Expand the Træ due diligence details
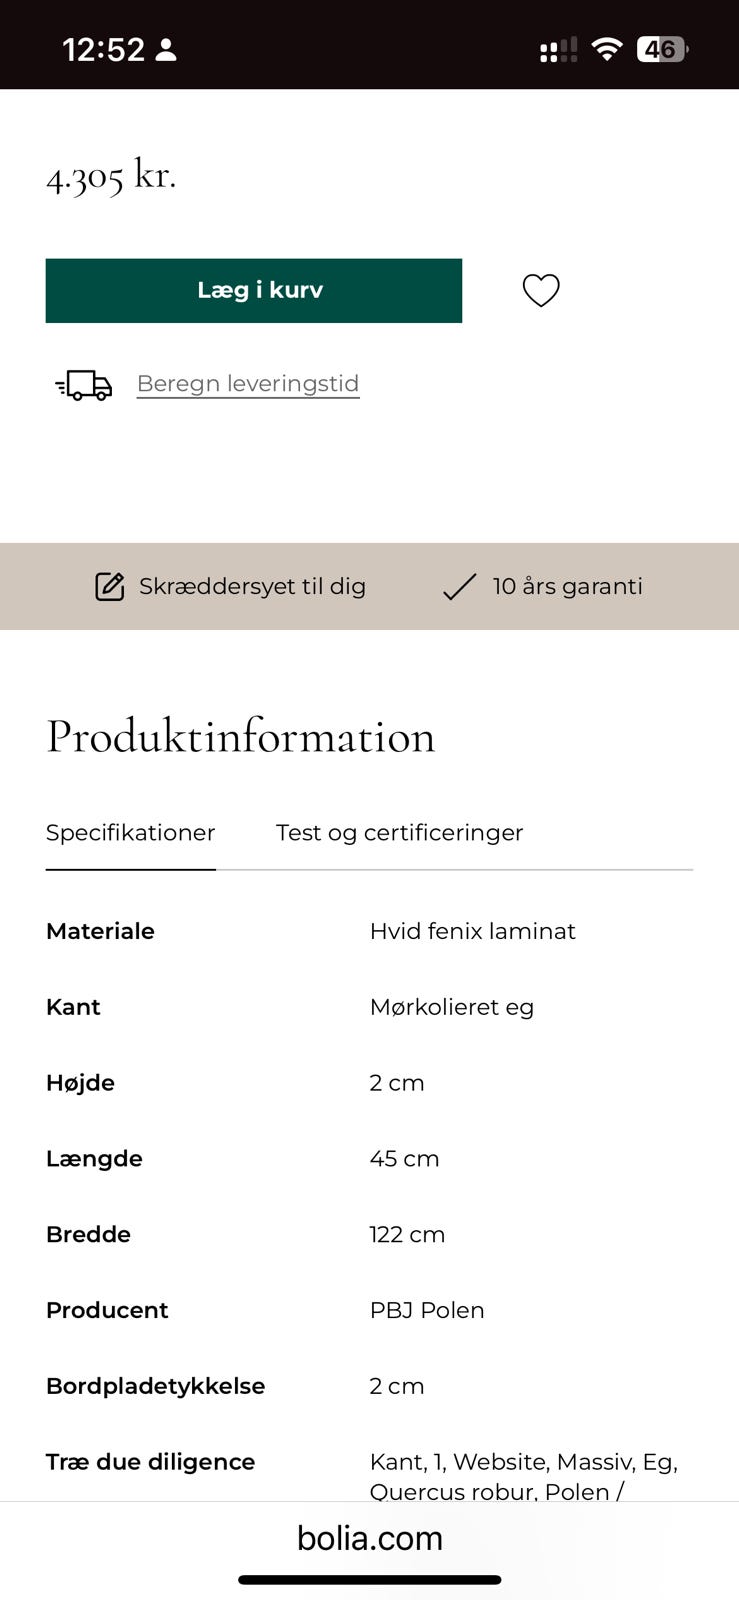739x1600 pixels. 149,1461
